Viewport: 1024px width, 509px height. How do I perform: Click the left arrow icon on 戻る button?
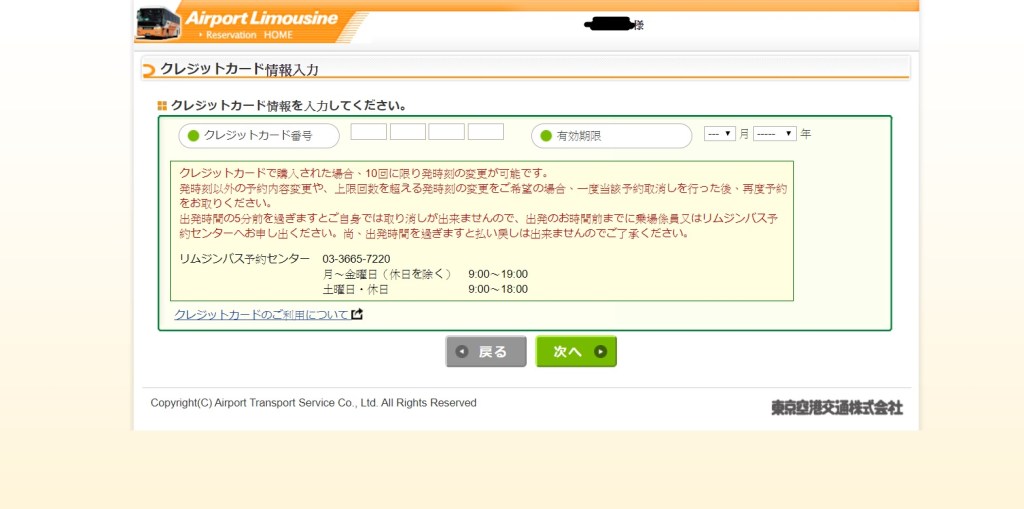462,352
